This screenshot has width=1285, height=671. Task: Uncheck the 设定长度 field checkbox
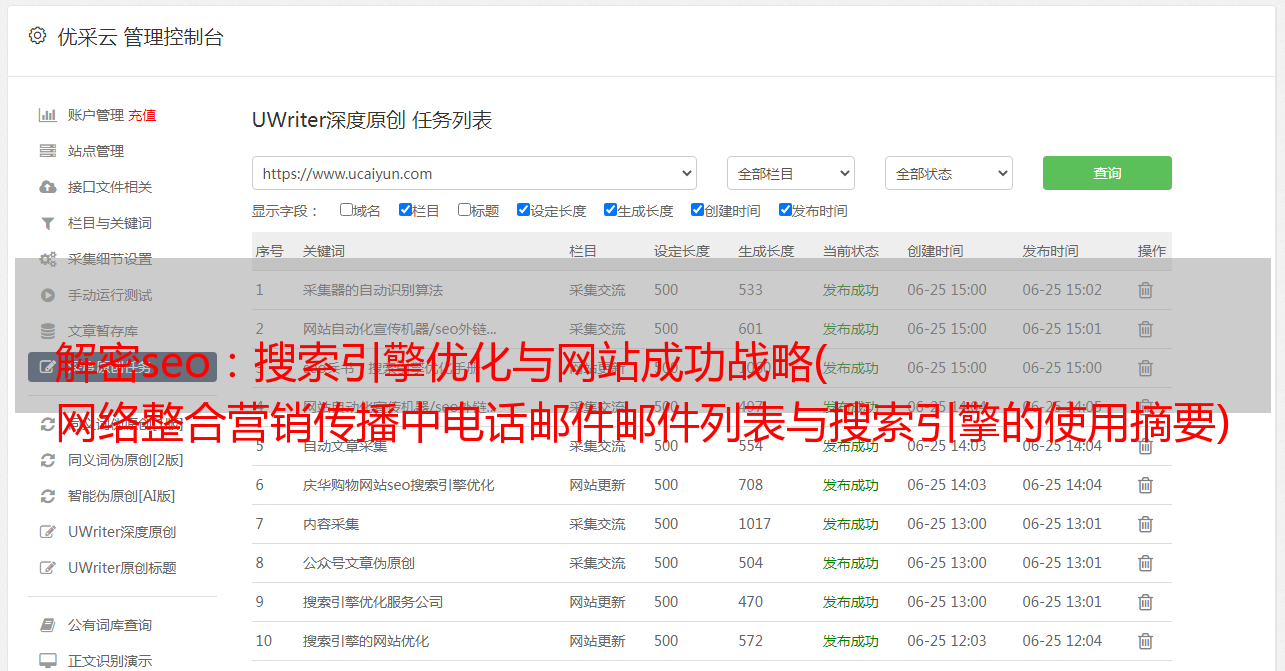(523, 210)
